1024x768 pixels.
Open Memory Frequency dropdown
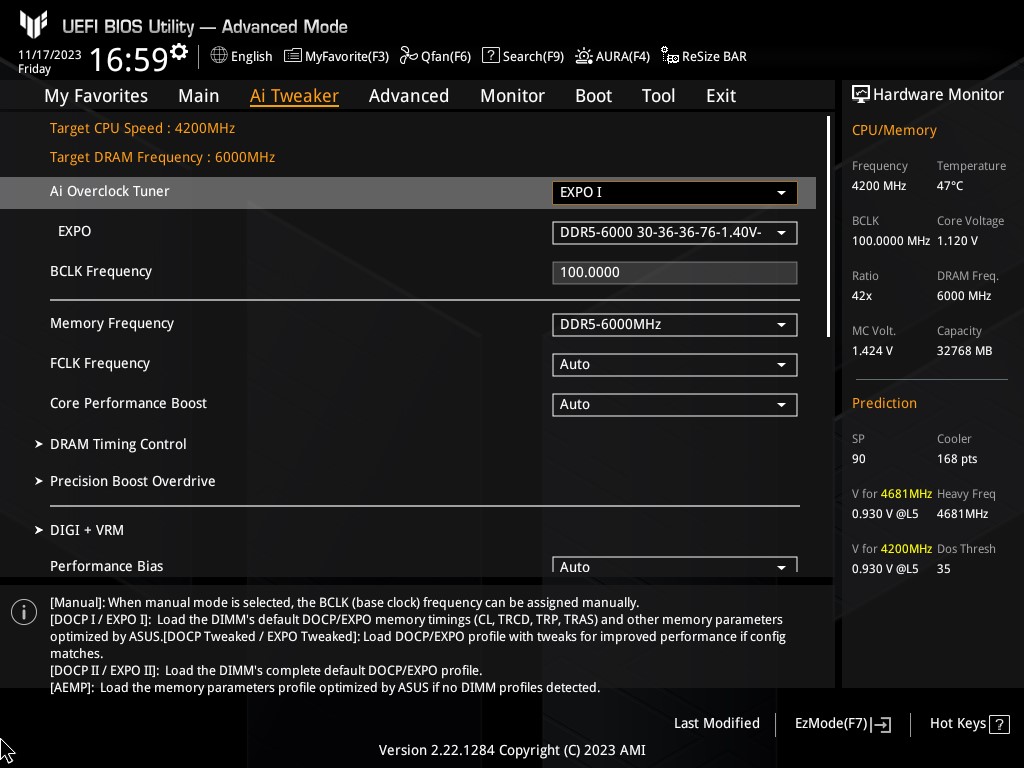(675, 325)
